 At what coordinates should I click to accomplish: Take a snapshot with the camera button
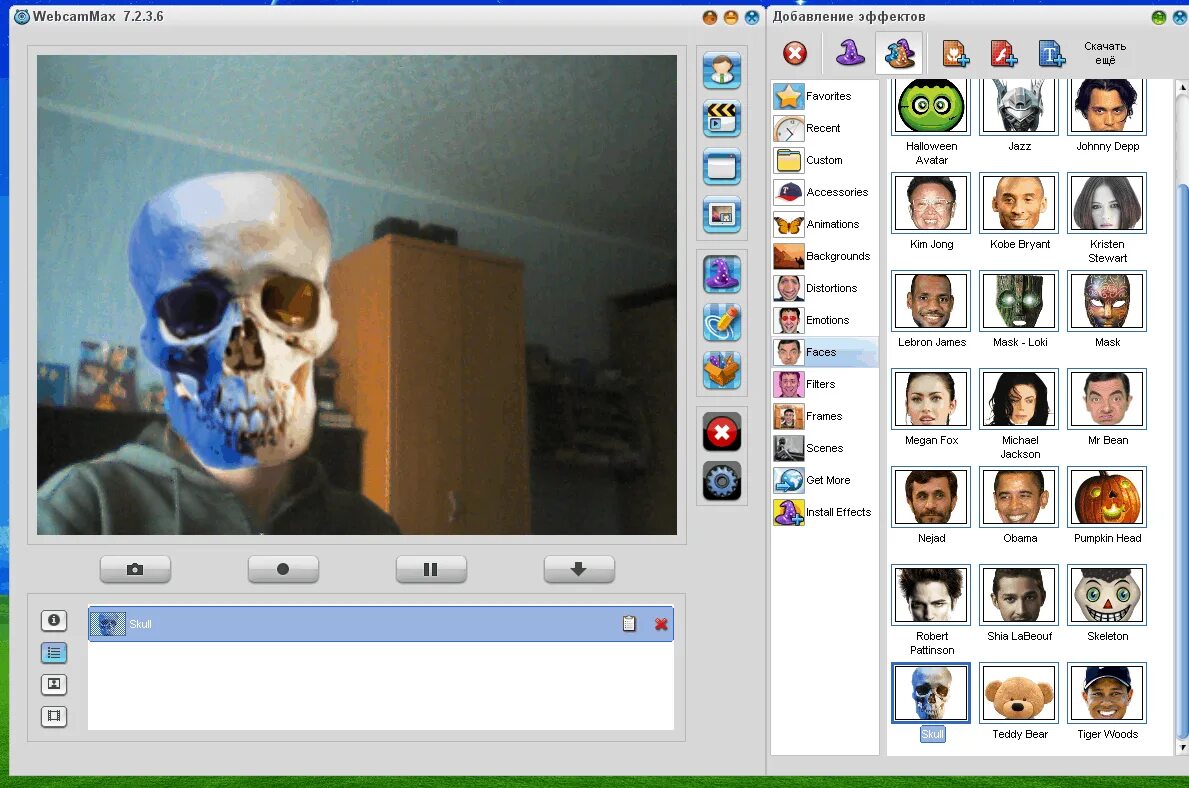(x=135, y=569)
